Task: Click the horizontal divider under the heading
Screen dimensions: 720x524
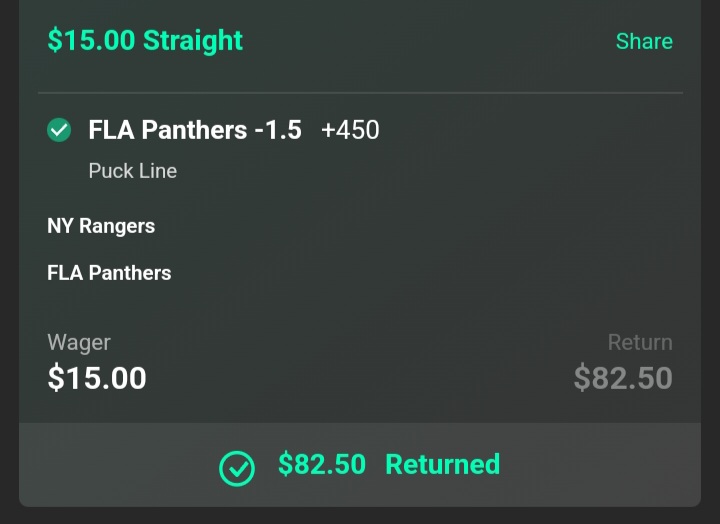Action: tap(360, 93)
